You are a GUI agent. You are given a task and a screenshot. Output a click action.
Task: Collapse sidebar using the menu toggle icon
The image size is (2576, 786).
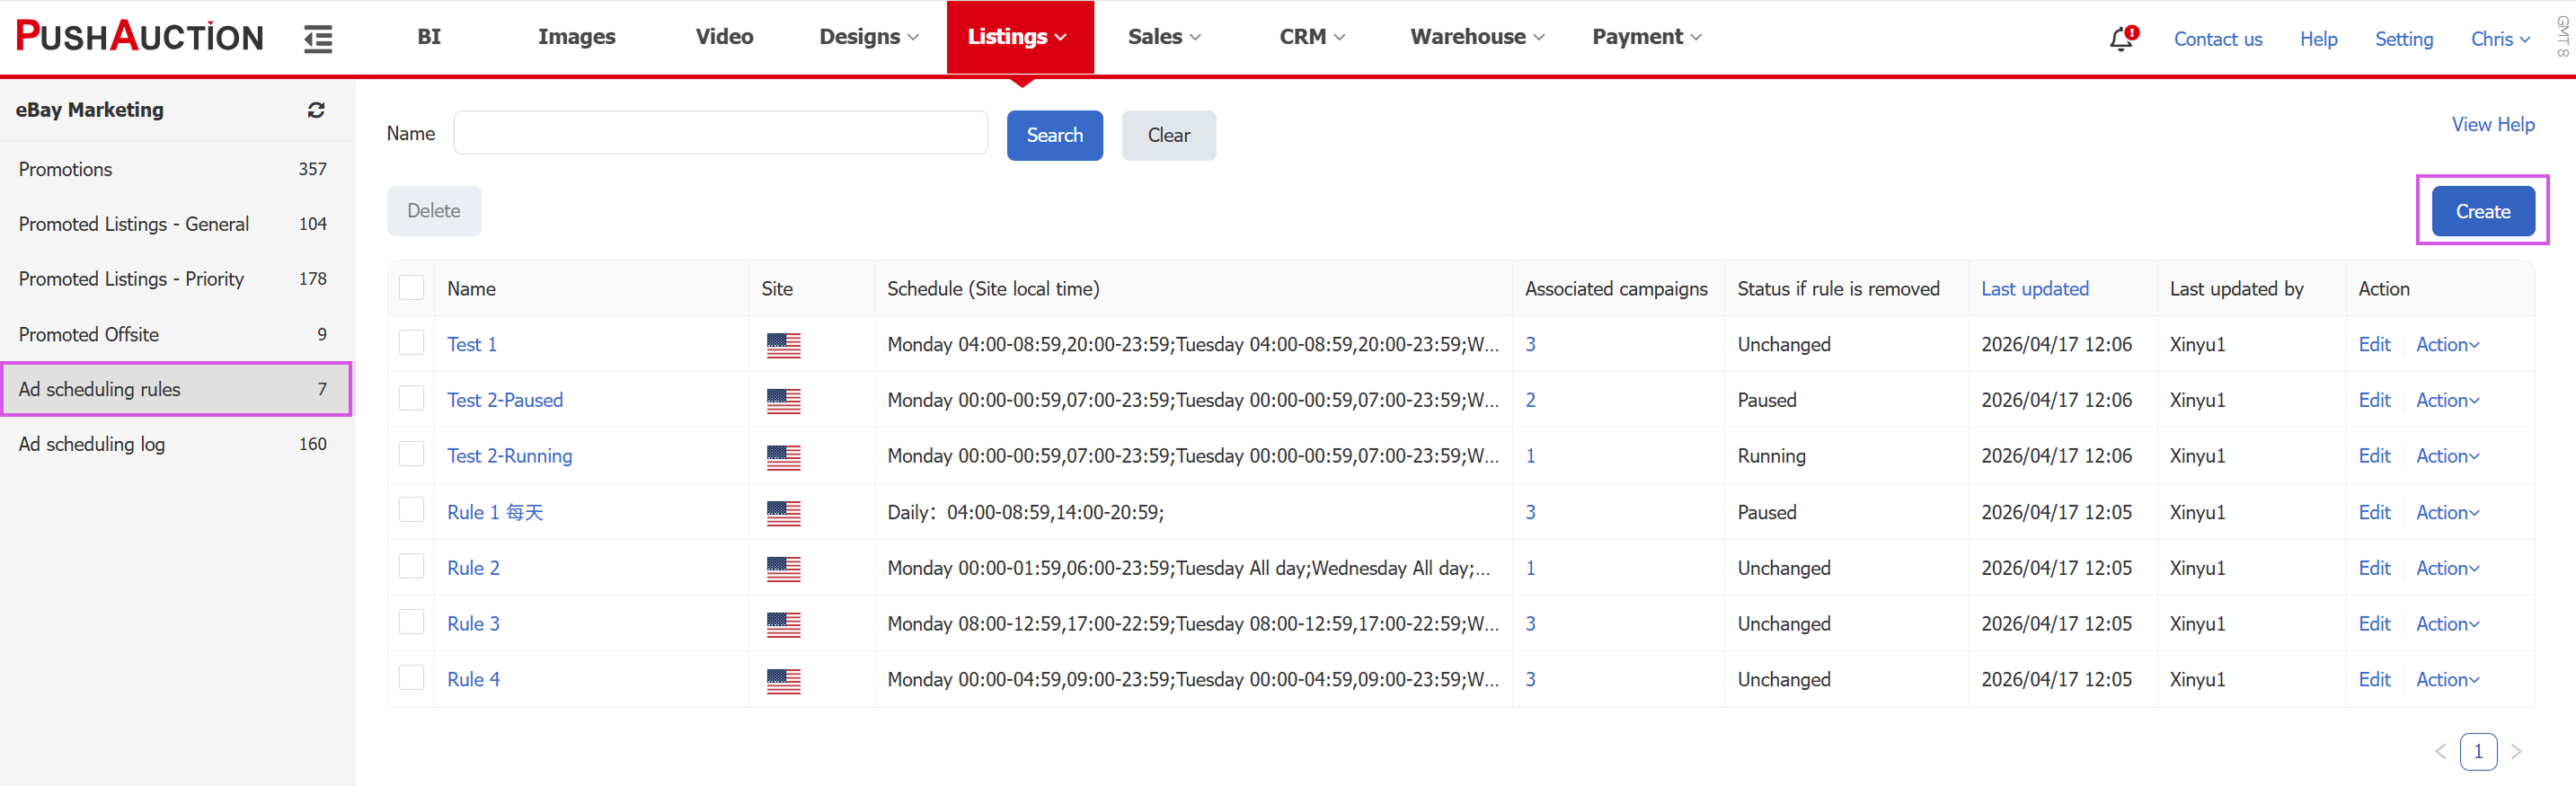tap(318, 39)
